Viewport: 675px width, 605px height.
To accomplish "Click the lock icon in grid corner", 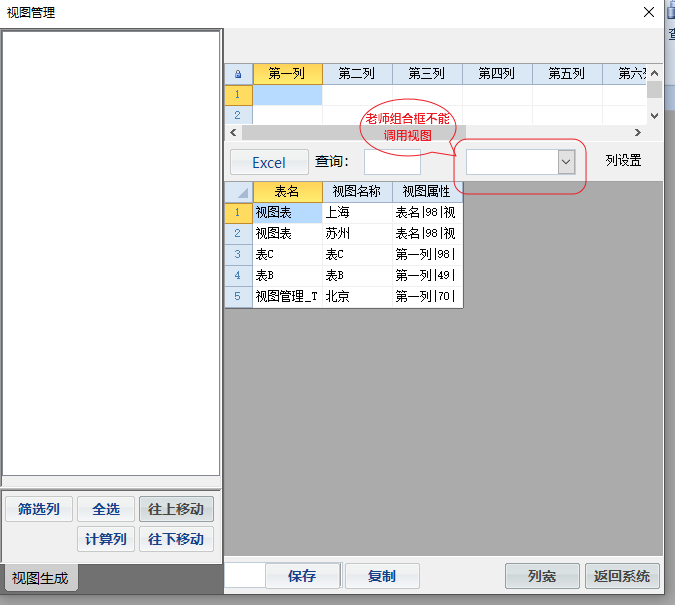I will click(x=238, y=74).
